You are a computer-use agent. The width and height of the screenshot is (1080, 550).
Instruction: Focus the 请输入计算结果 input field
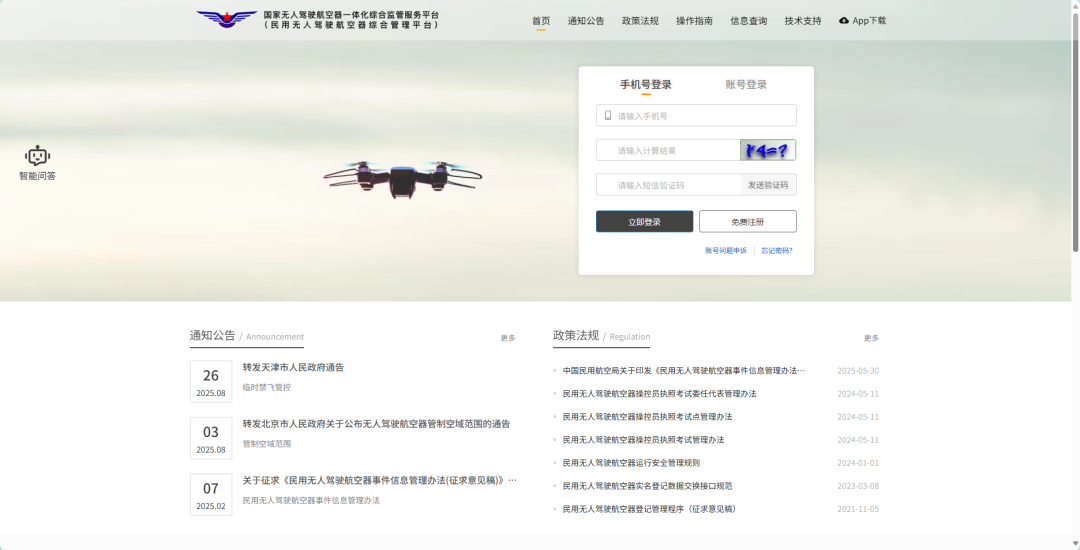pos(668,151)
